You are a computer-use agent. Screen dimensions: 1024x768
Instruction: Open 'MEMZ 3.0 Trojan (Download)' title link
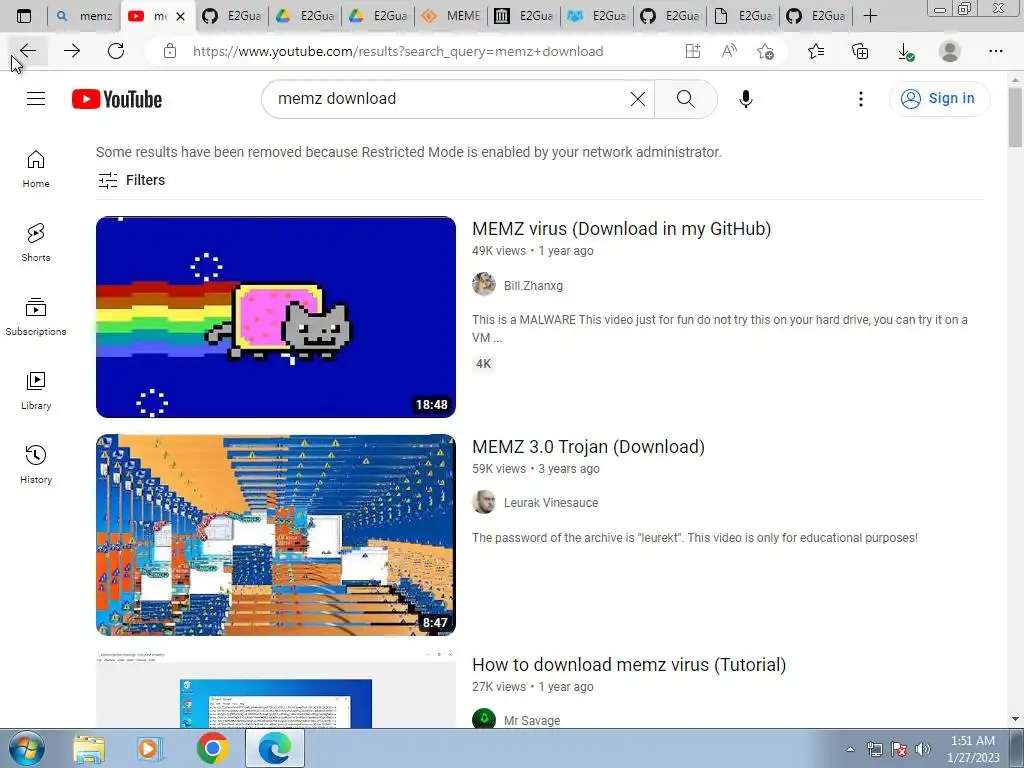coord(588,447)
